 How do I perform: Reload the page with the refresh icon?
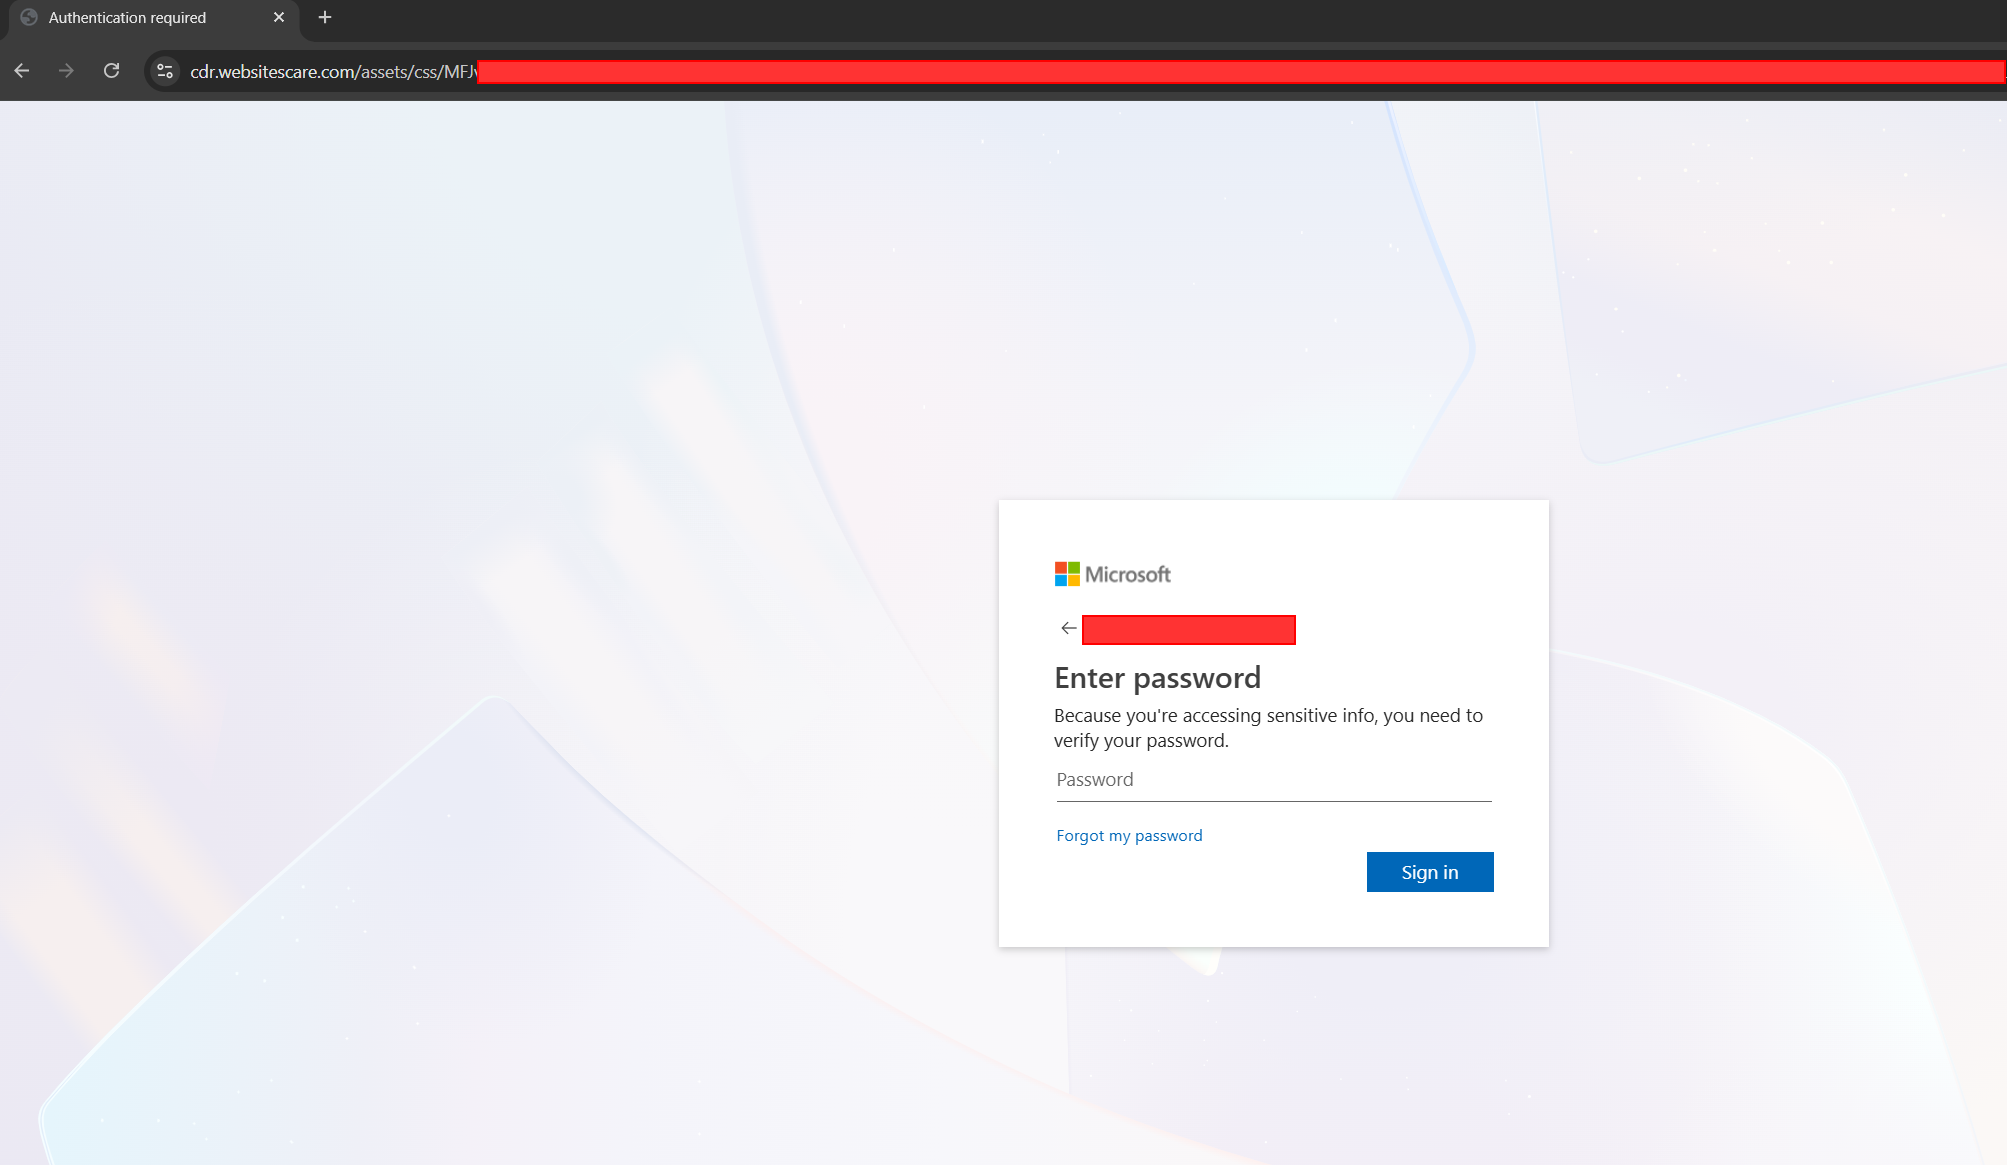112,71
